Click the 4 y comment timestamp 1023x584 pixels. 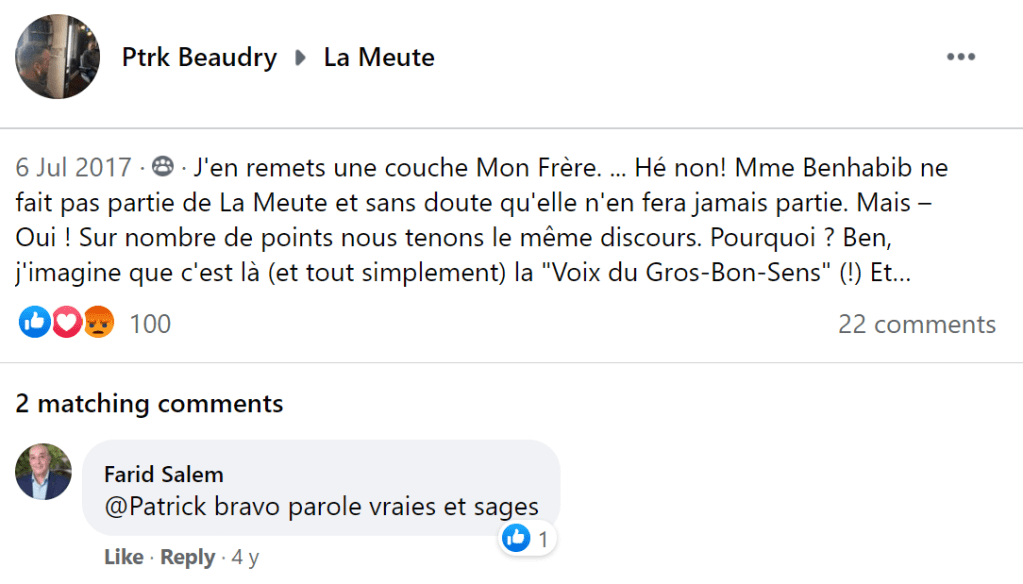(245, 557)
